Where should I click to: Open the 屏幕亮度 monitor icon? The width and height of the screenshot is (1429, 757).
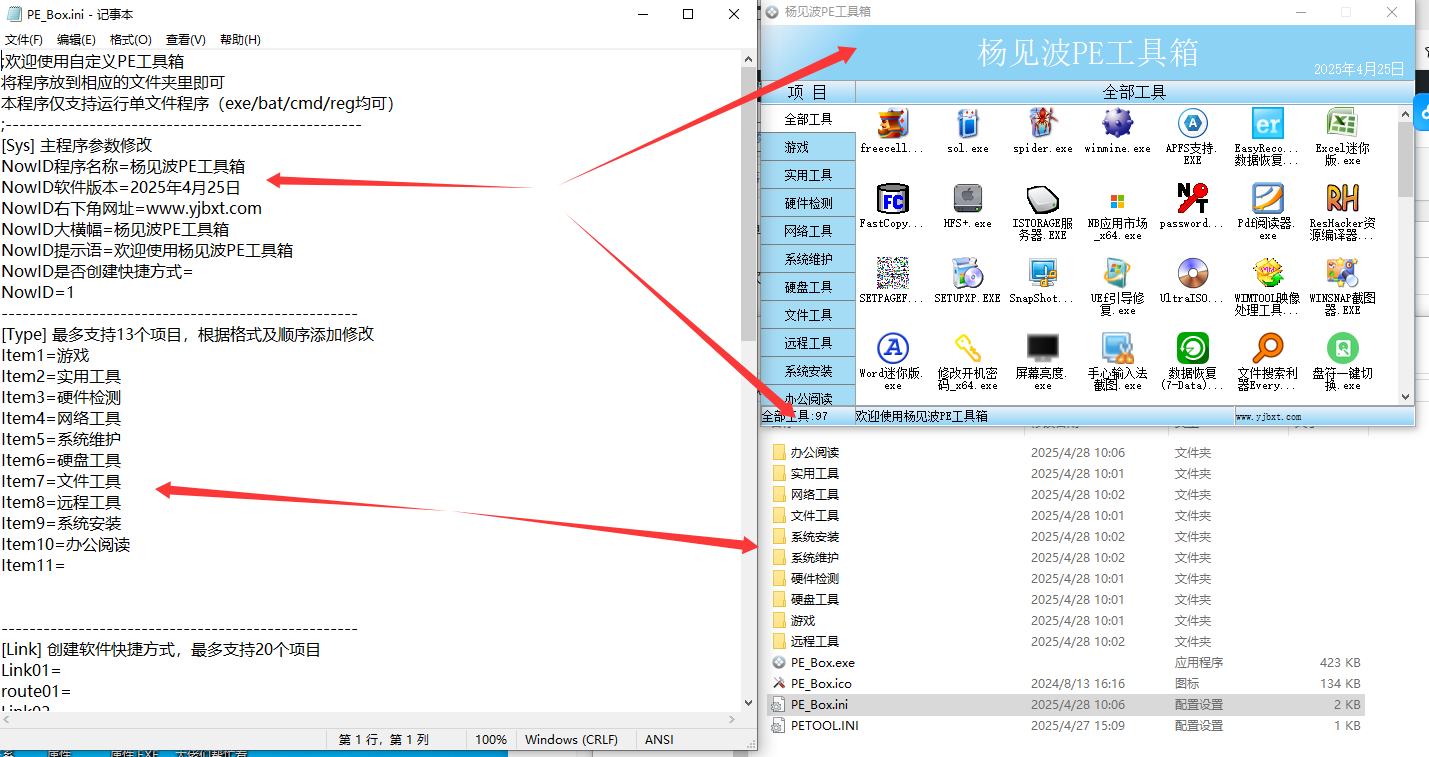click(x=1042, y=349)
